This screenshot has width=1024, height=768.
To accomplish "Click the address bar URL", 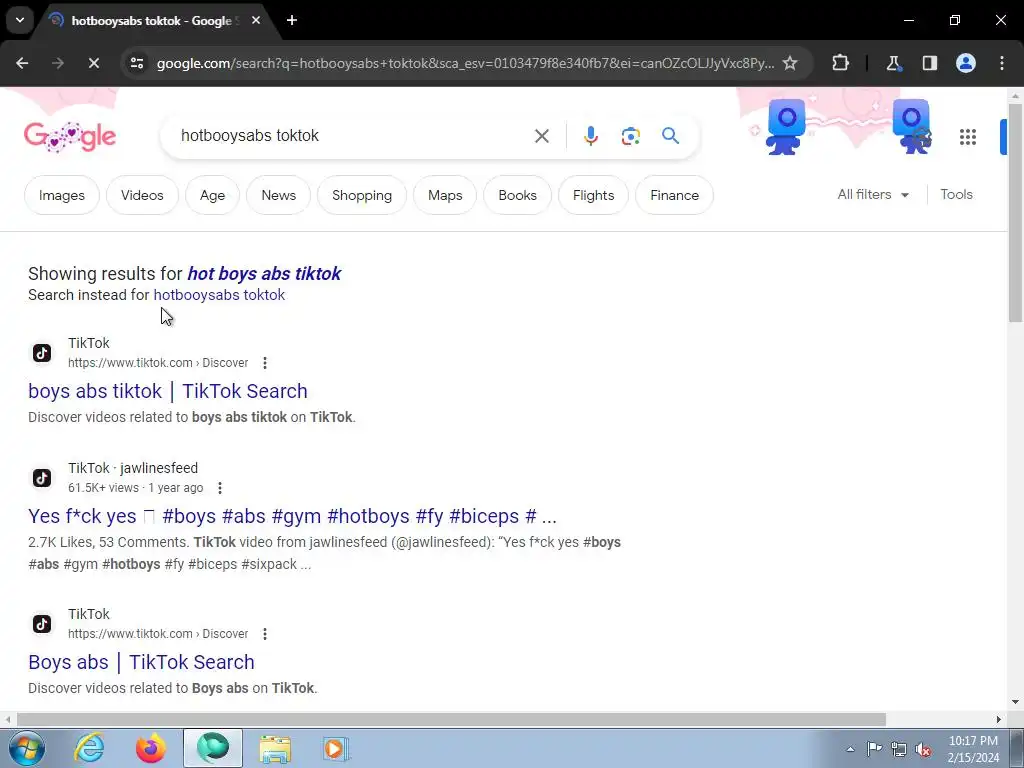I will pos(465,63).
